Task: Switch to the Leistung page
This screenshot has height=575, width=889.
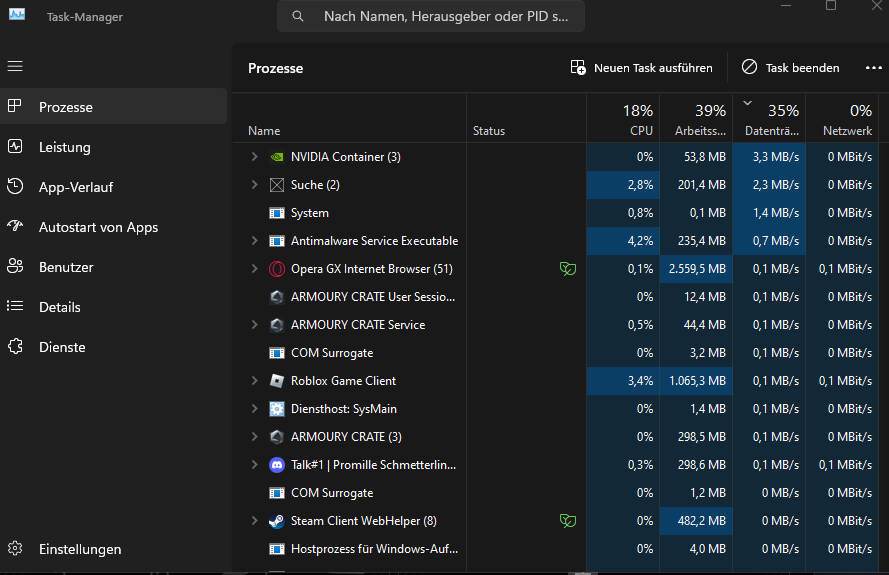Action: click(113, 147)
